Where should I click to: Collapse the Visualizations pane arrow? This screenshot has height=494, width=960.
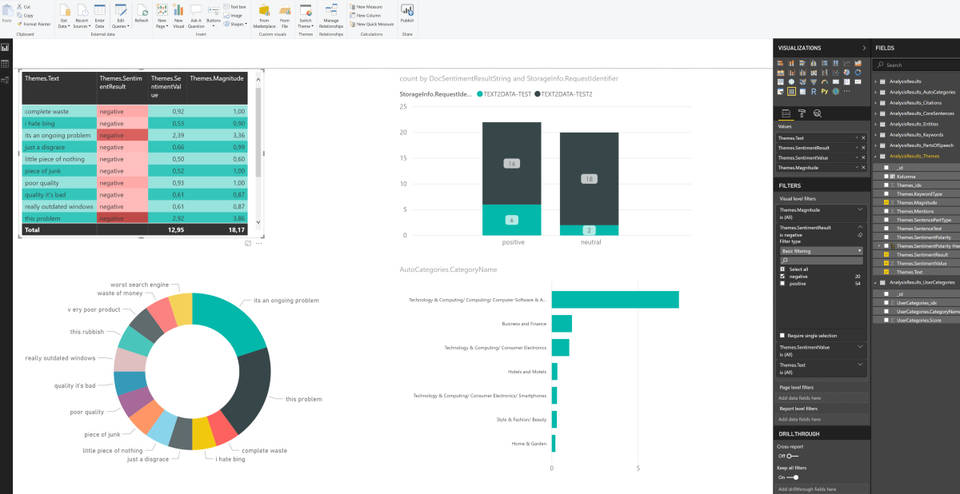pyautogui.click(x=864, y=47)
